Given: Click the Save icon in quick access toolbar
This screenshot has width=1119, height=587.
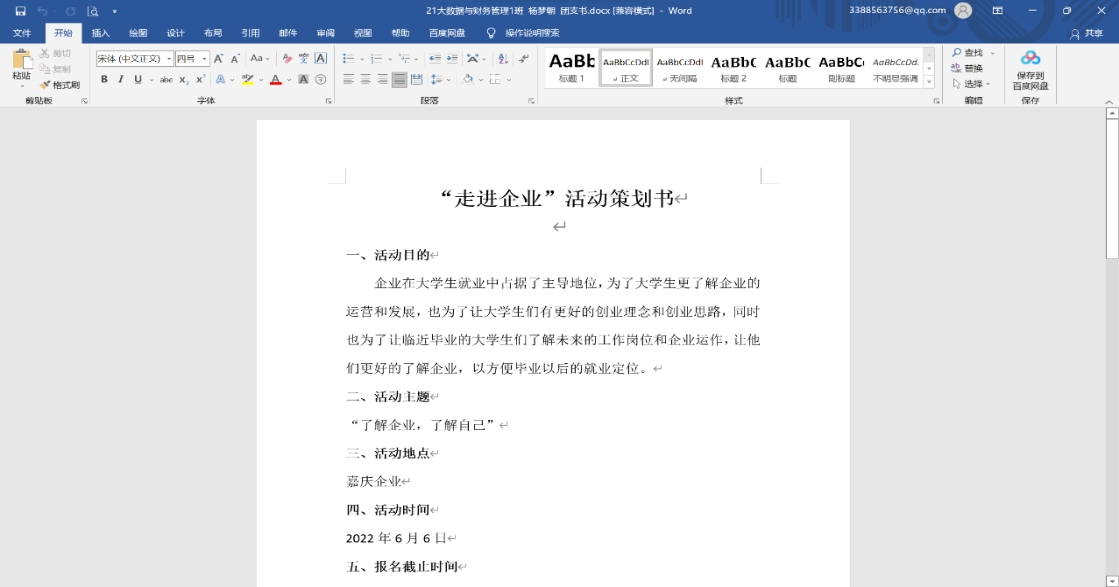Looking at the screenshot, I should pyautogui.click(x=20, y=11).
